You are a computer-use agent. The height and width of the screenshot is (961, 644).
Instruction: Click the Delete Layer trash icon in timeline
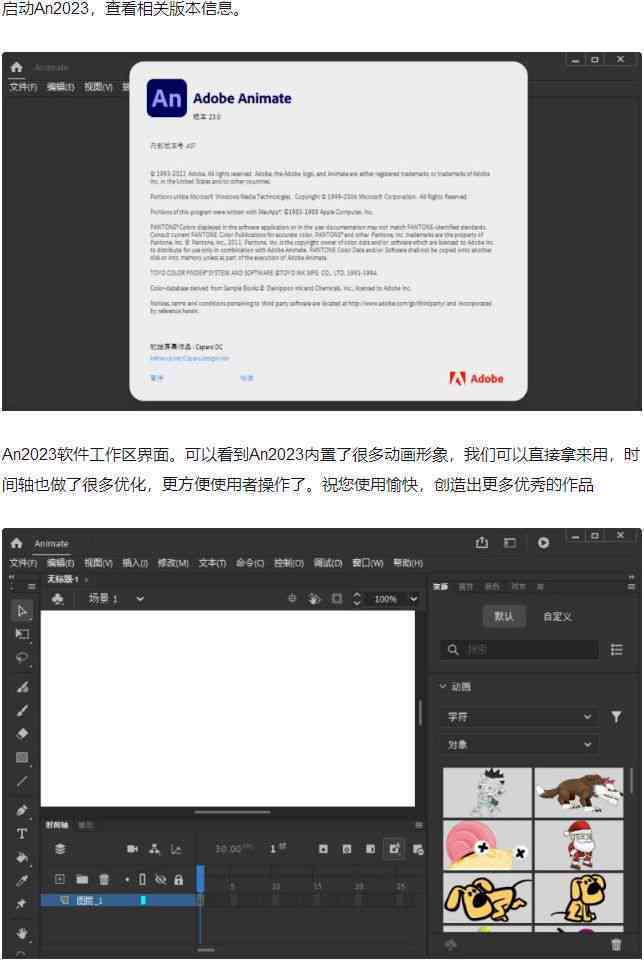(104, 879)
